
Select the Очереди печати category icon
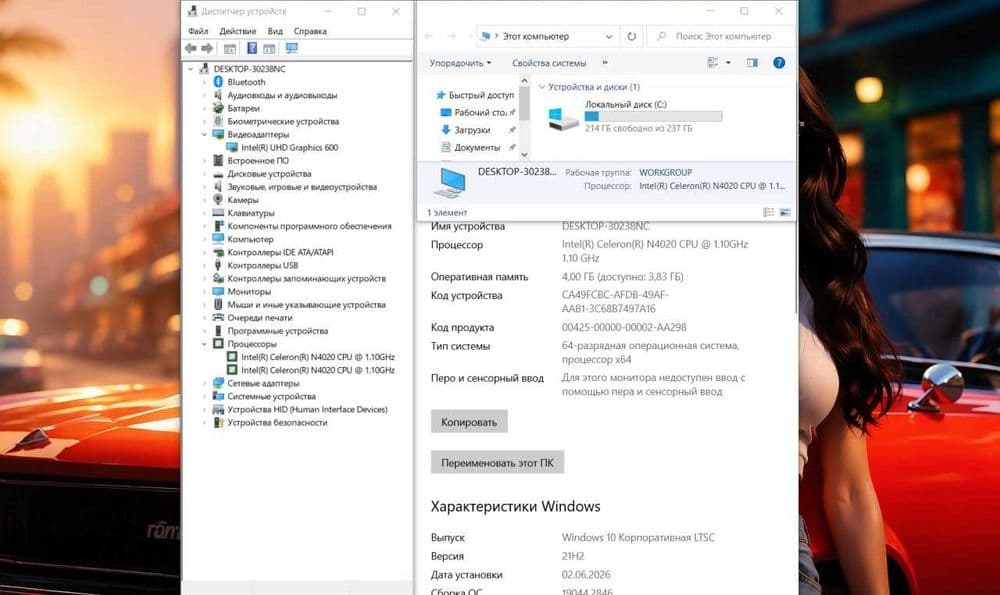tap(218, 318)
